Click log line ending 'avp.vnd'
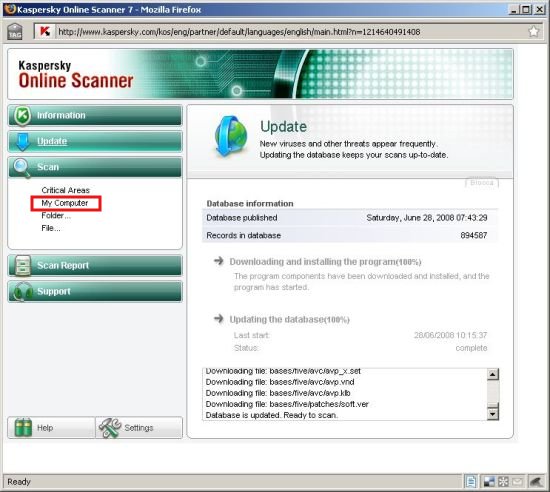The width and height of the screenshot is (550, 492). click(280, 382)
